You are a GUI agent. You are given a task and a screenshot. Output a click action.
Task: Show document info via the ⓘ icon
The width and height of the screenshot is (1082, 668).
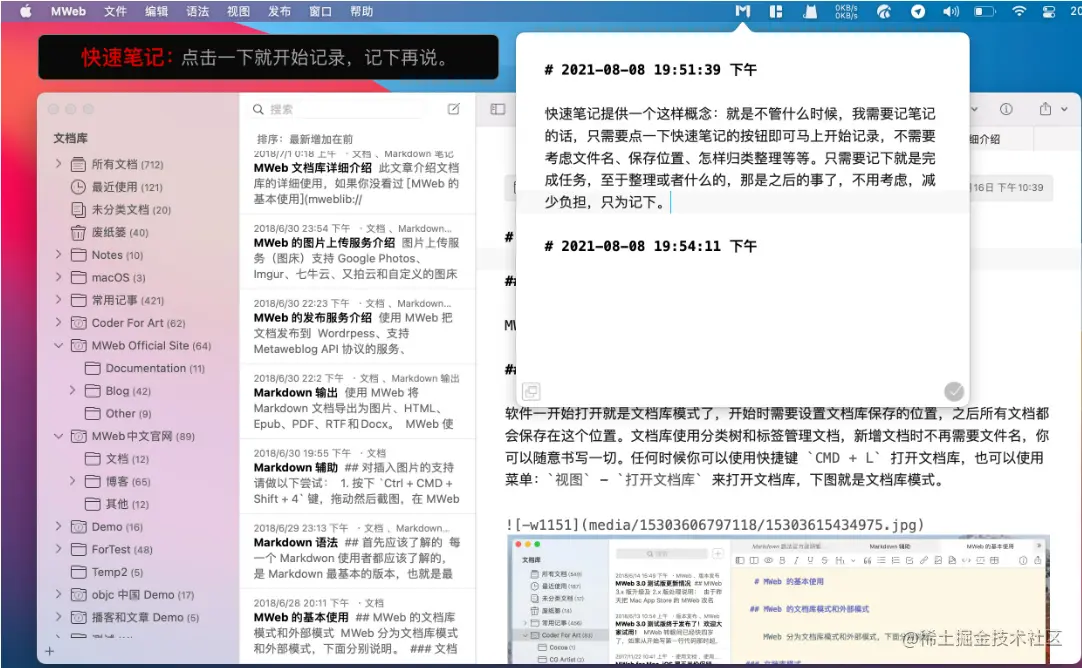coord(1006,108)
